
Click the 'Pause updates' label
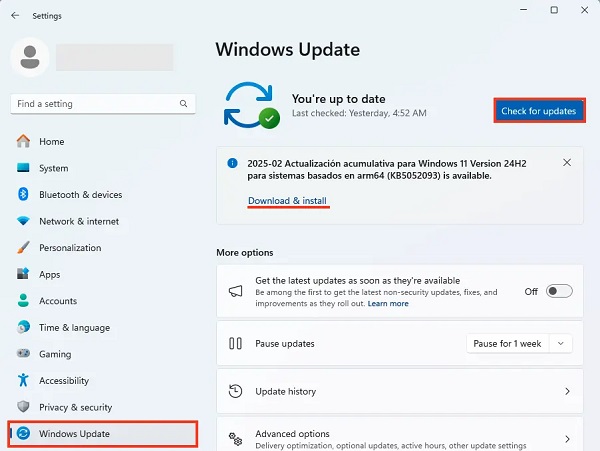coord(285,344)
